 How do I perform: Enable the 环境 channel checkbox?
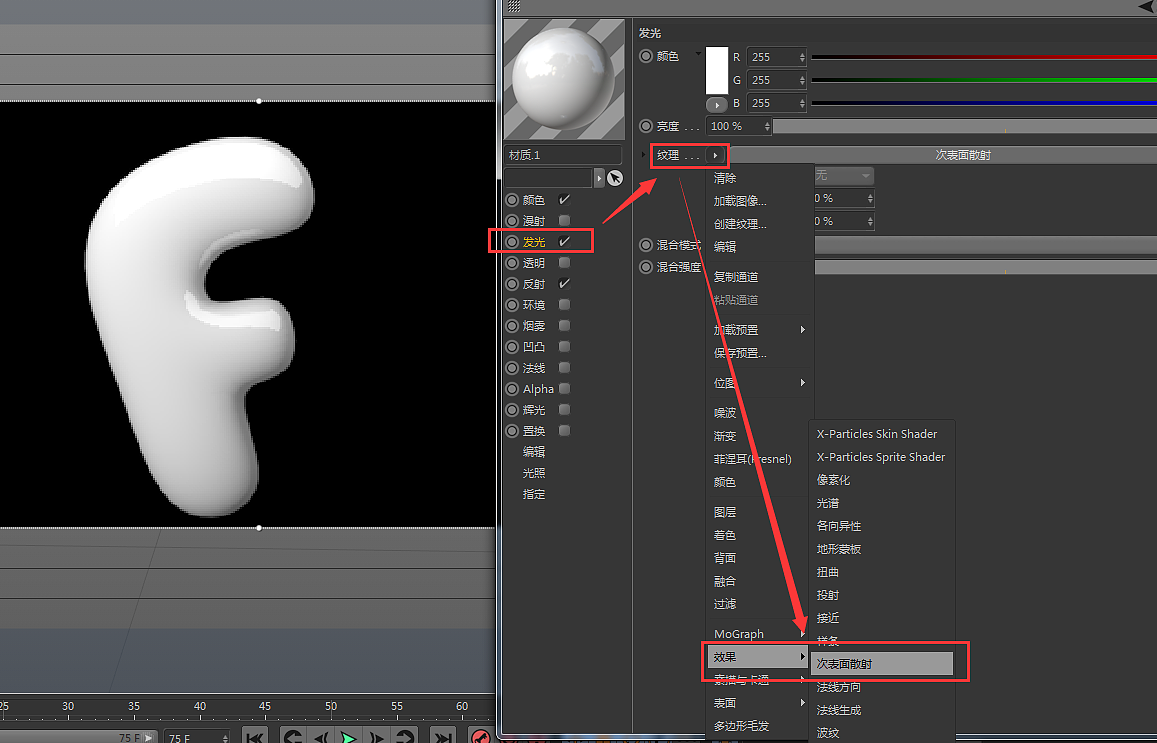pos(564,305)
